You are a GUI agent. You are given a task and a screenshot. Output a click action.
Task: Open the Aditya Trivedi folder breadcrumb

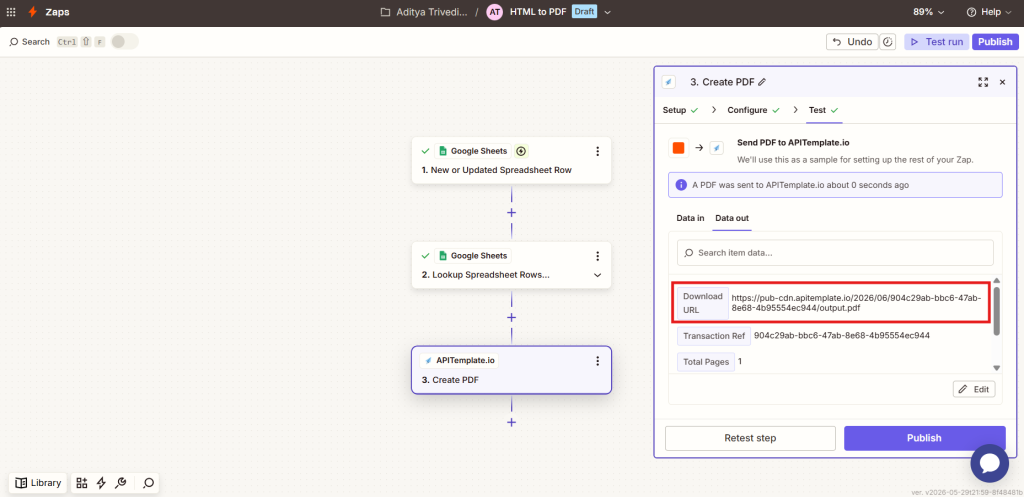pos(424,12)
